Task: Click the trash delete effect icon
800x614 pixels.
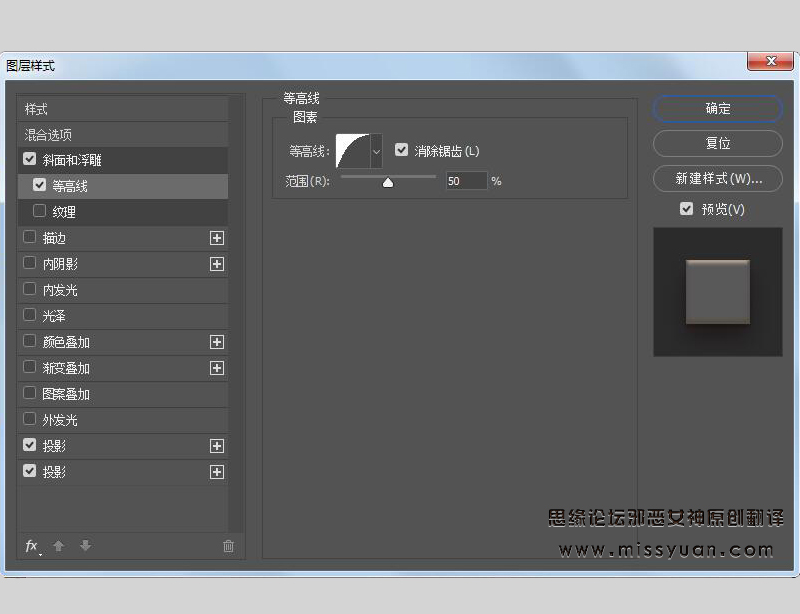Action: pos(229,546)
